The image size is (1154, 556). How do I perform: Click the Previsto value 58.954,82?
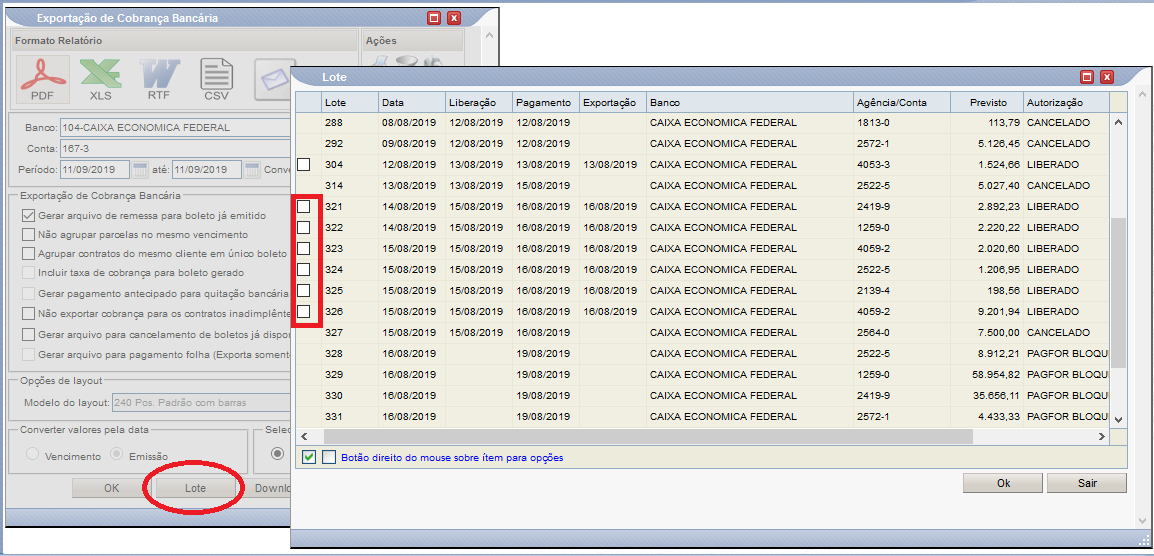(996, 375)
